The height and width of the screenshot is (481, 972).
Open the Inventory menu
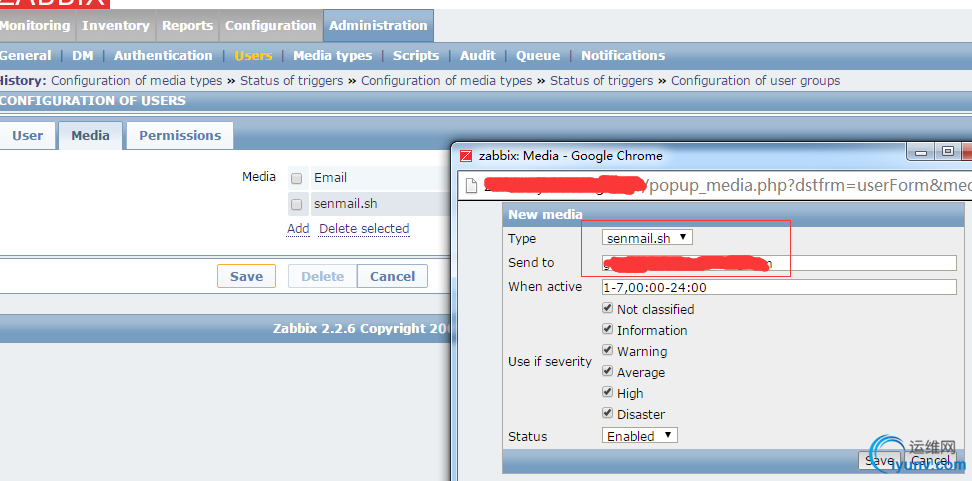tap(115, 25)
